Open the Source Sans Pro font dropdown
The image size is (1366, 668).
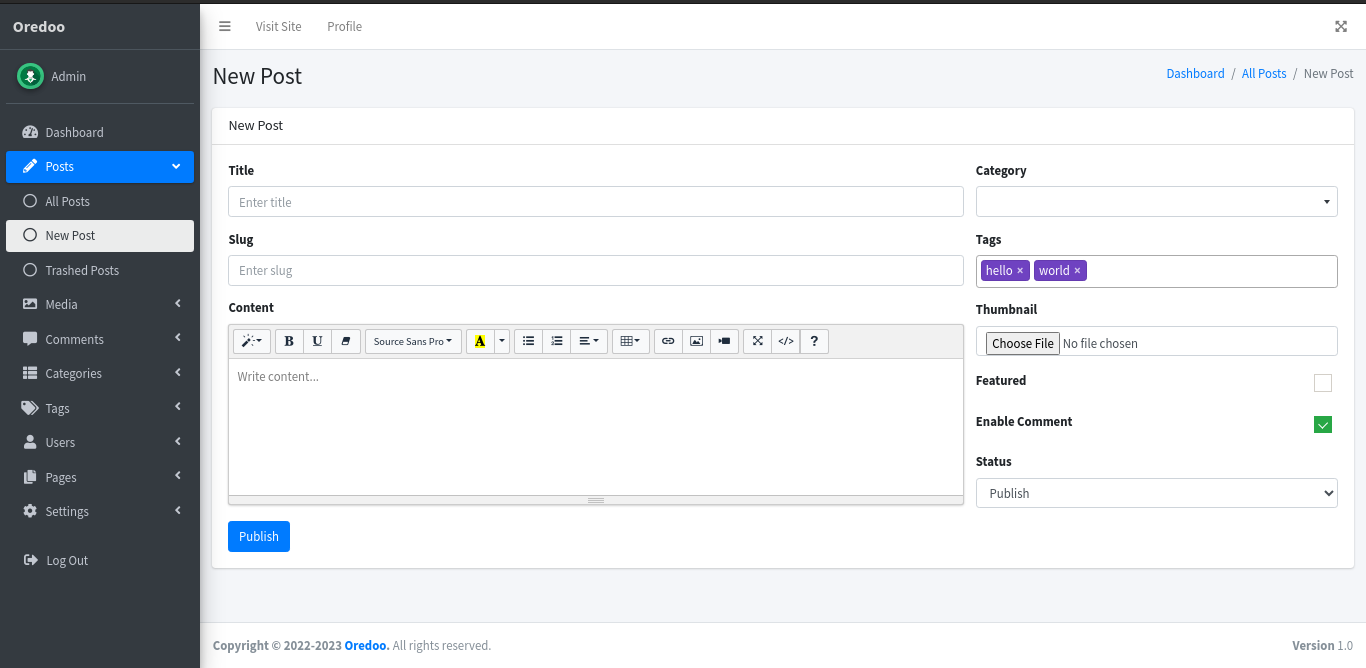(413, 341)
